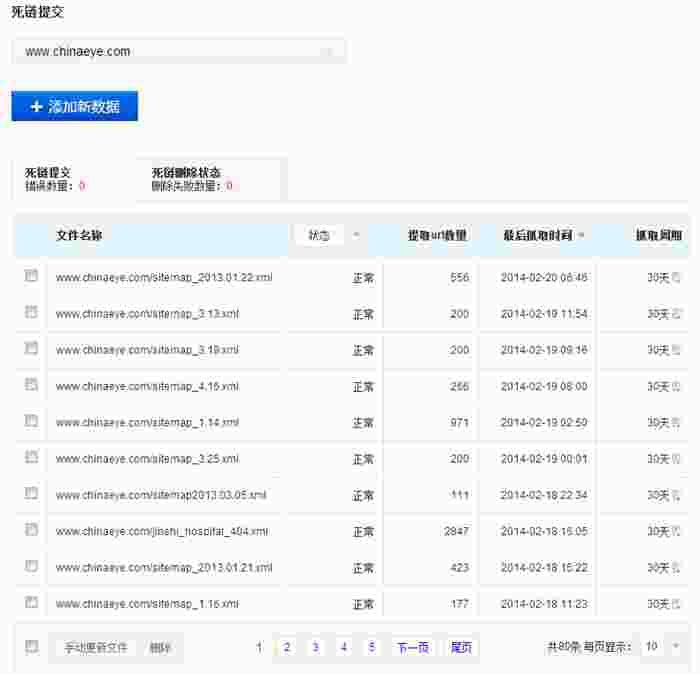Go to page 4
The image size is (700, 674).
point(344,647)
